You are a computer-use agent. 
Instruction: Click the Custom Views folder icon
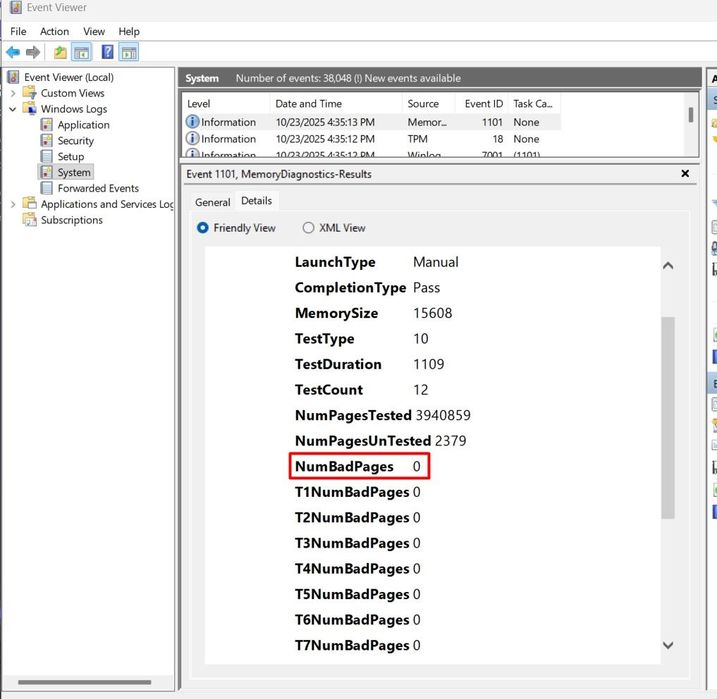click(x=30, y=93)
